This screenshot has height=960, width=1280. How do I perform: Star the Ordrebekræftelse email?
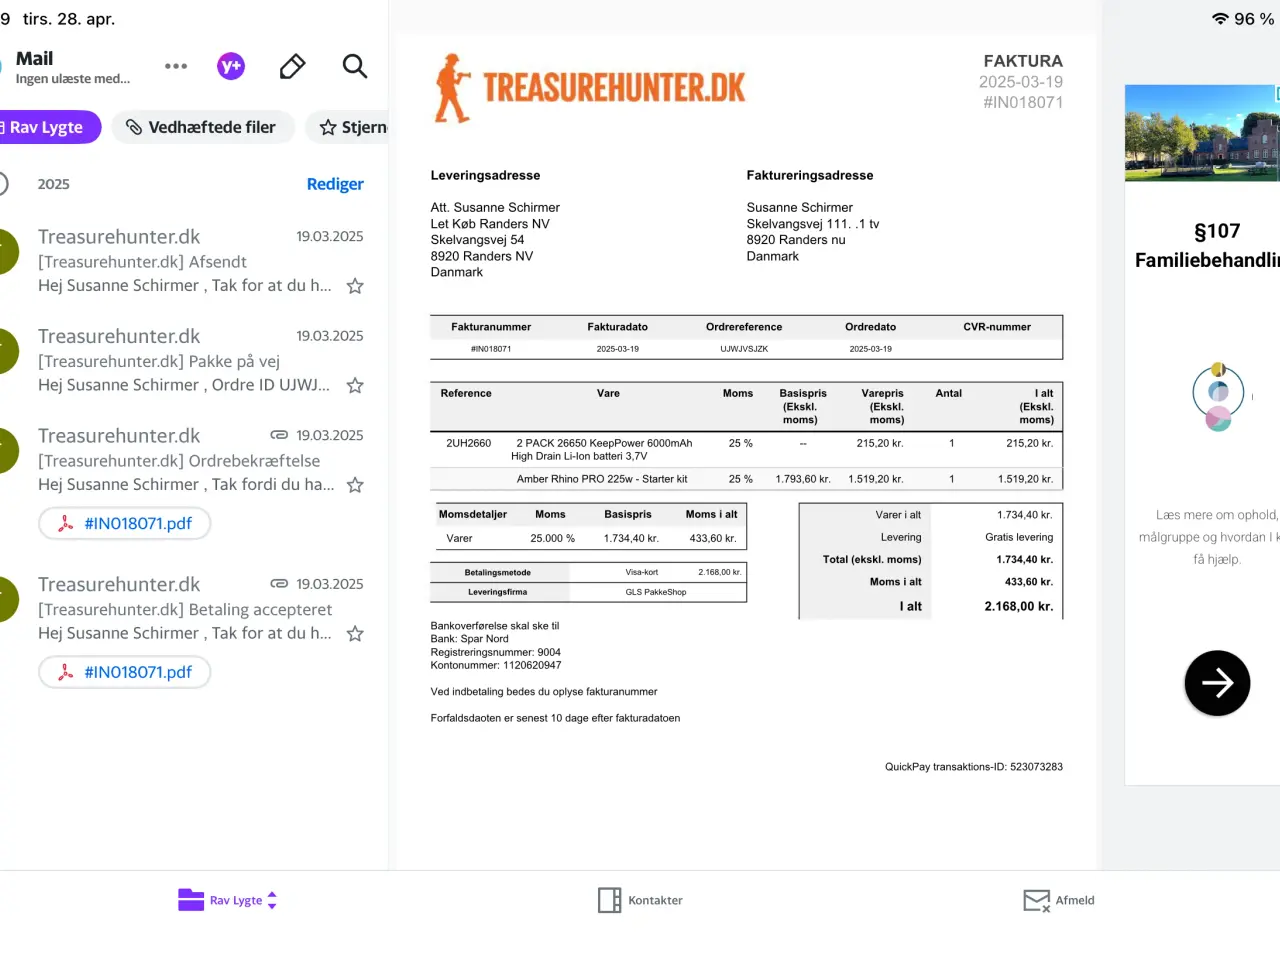click(x=355, y=485)
